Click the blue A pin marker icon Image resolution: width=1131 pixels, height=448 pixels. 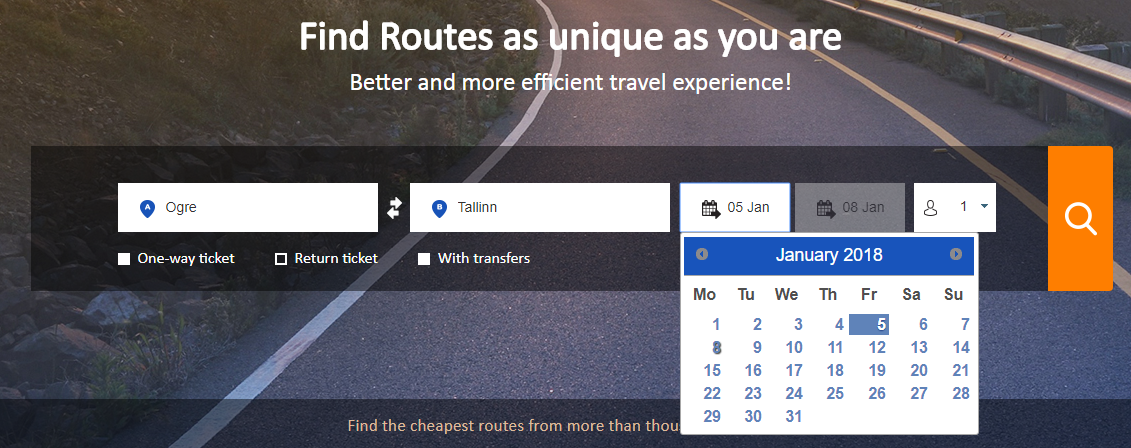click(x=147, y=208)
